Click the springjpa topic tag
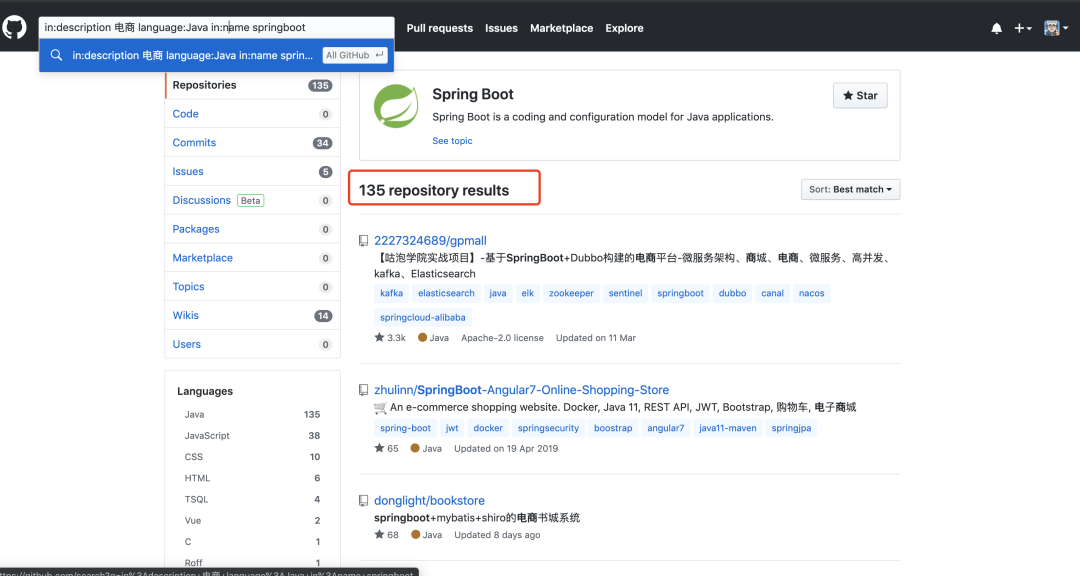Image resolution: width=1080 pixels, height=576 pixels. coord(791,428)
